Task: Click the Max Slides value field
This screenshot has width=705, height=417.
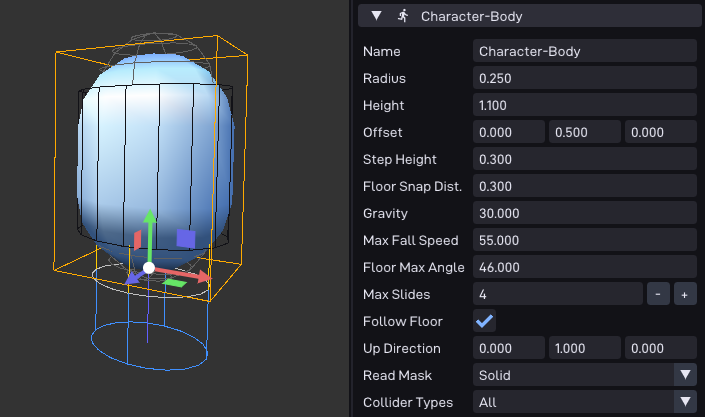Action: (558, 294)
